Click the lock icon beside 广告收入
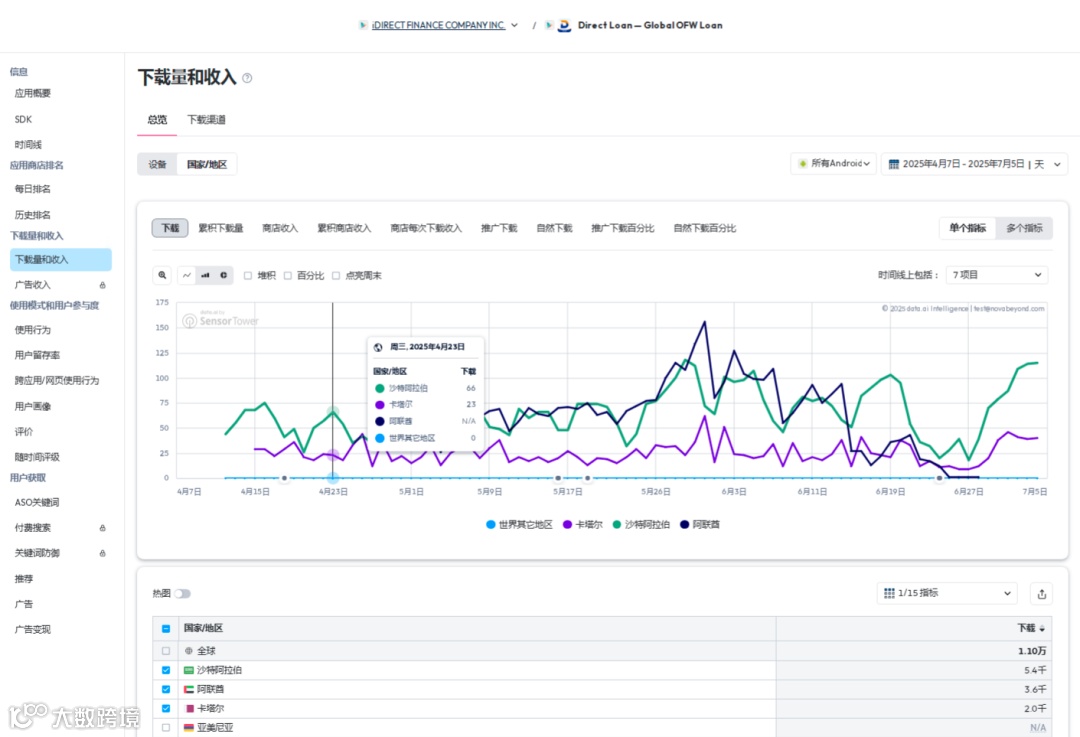This screenshot has height=737, width=1080. [102, 285]
